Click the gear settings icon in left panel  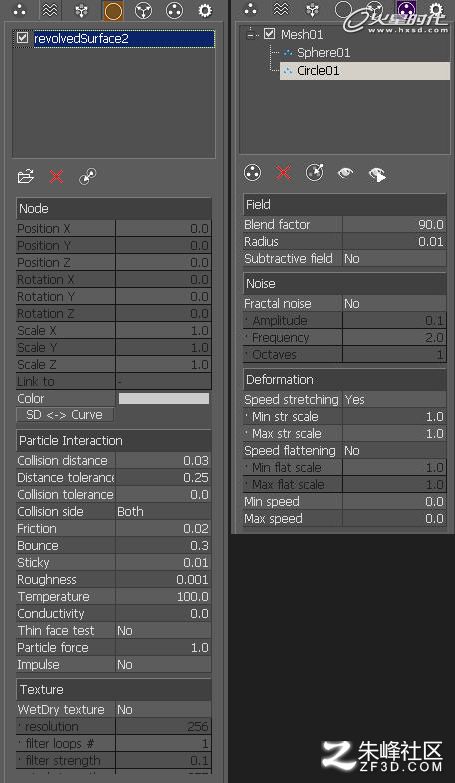coord(205,10)
